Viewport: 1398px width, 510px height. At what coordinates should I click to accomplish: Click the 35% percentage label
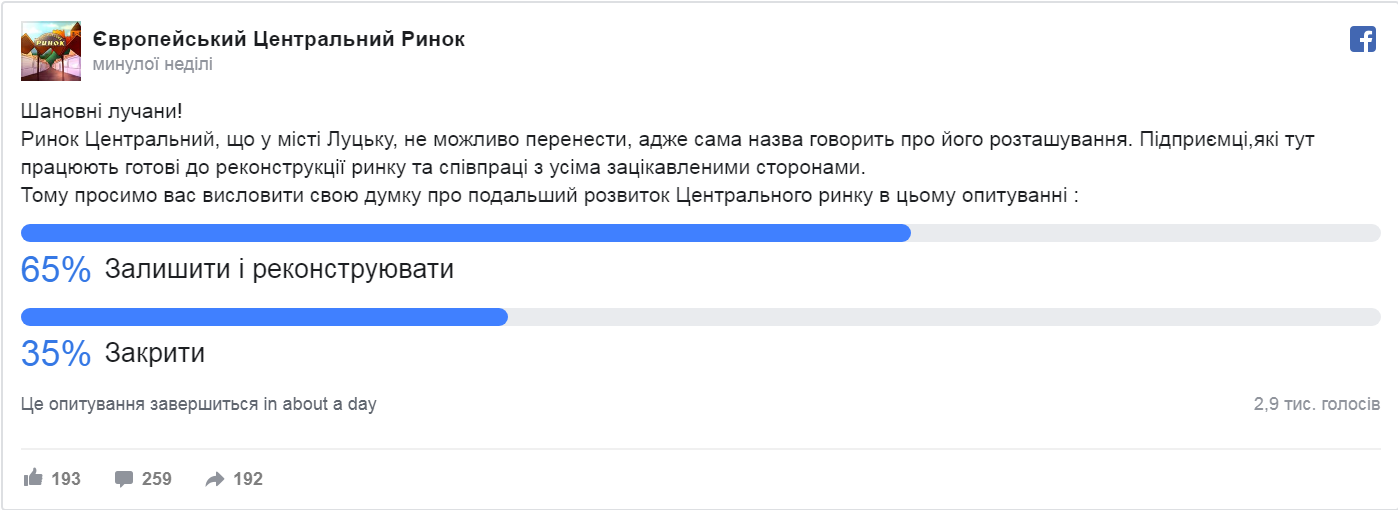[x=56, y=353]
